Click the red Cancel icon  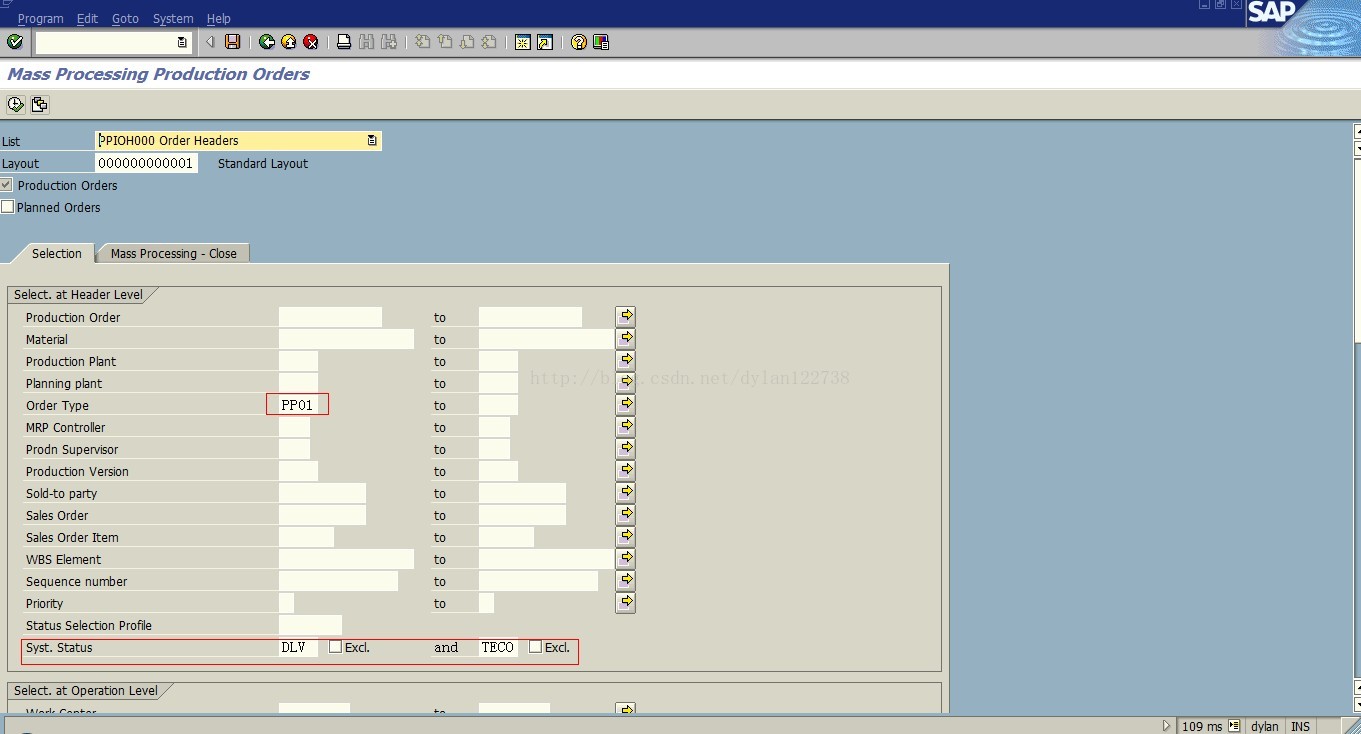310,42
